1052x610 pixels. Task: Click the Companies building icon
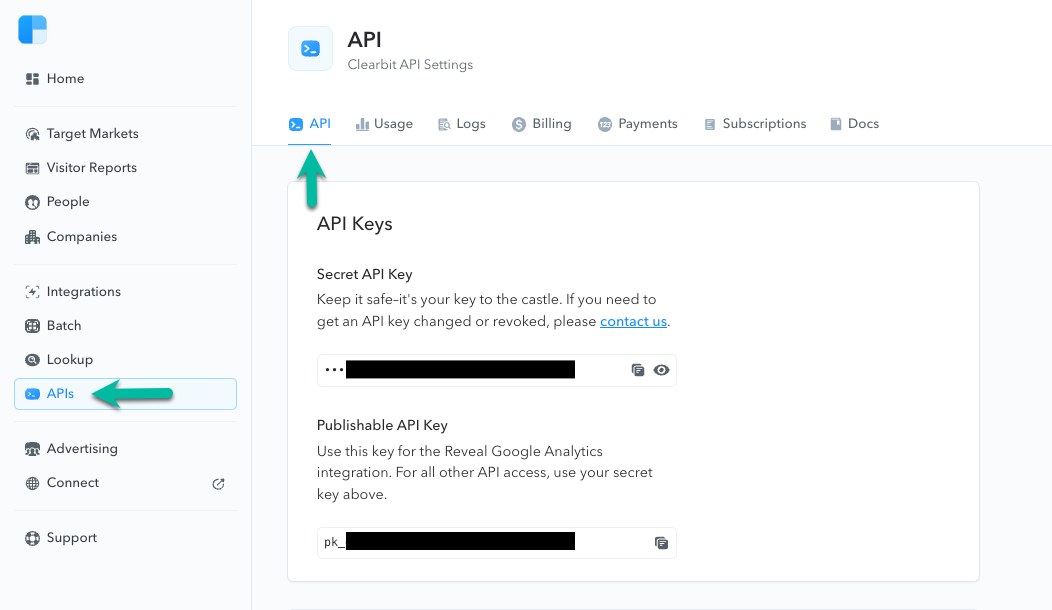32,237
